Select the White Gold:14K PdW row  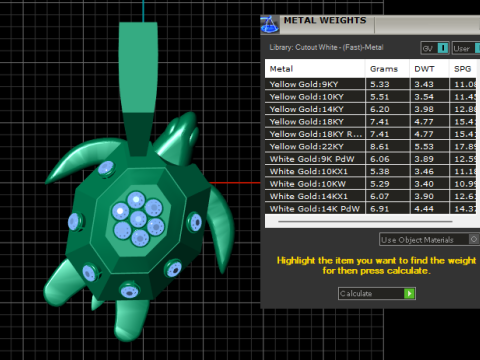[371, 209]
